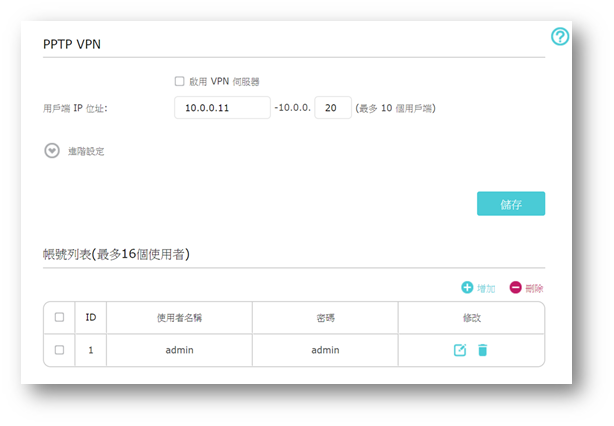Click the 進階設定 text label

click(86, 152)
